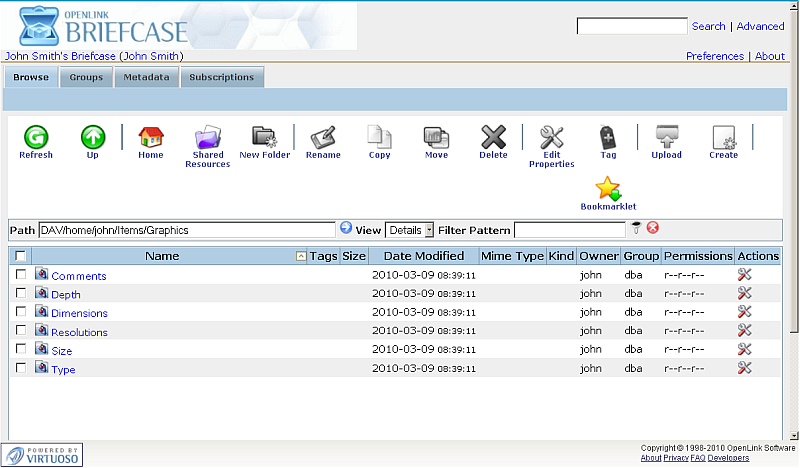Open Shared Resources folder icon

coord(205,137)
